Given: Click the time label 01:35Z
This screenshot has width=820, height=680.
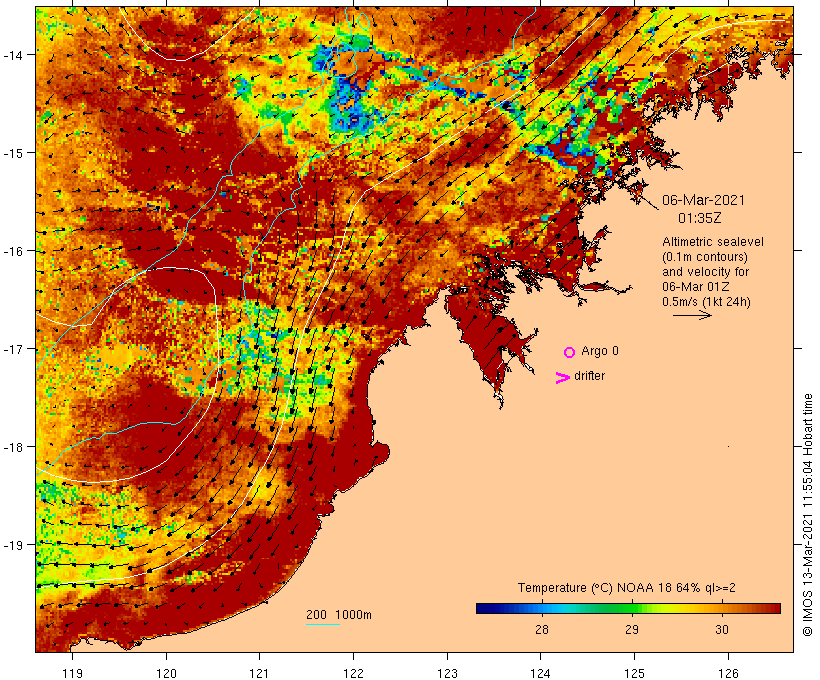Looking at the screenshot, I should click(699, 218).
